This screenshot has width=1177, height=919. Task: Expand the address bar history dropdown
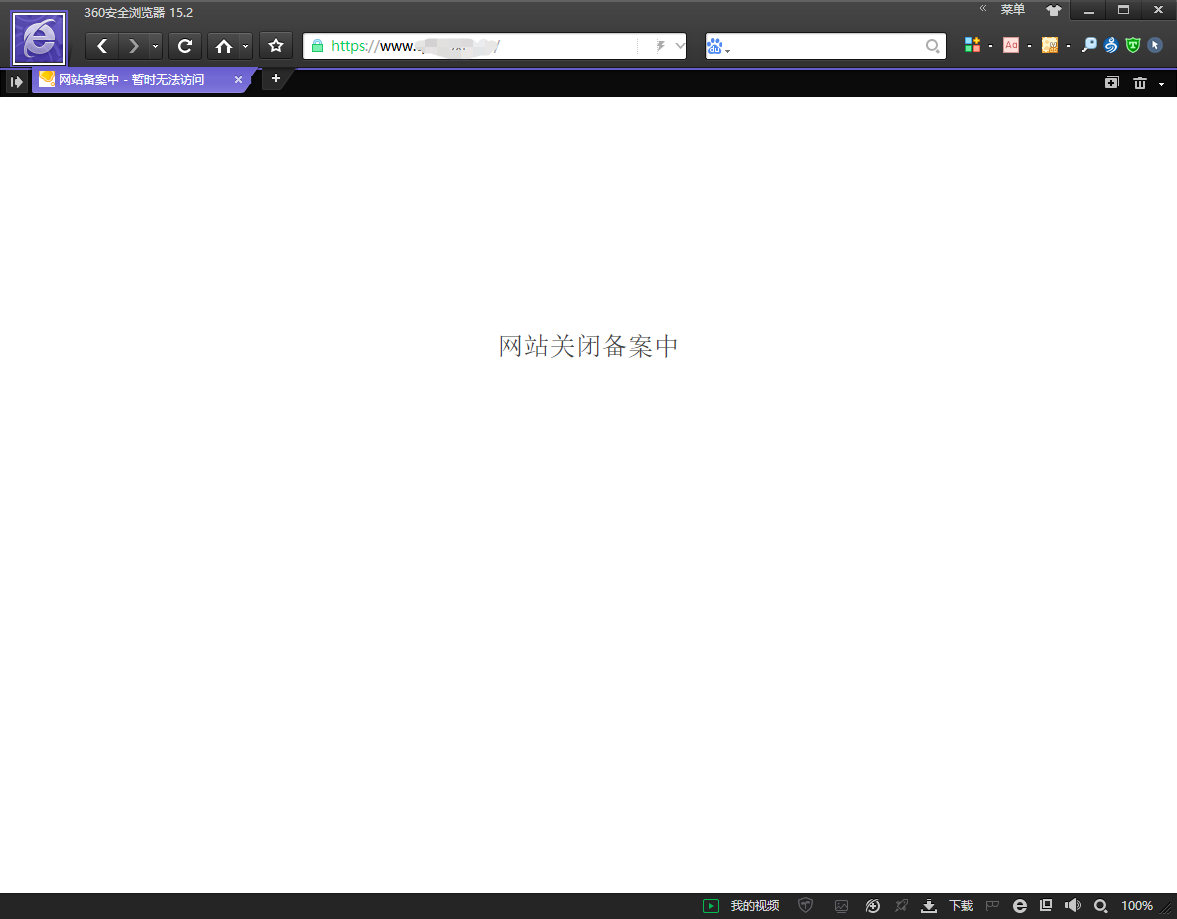point(680,46)
